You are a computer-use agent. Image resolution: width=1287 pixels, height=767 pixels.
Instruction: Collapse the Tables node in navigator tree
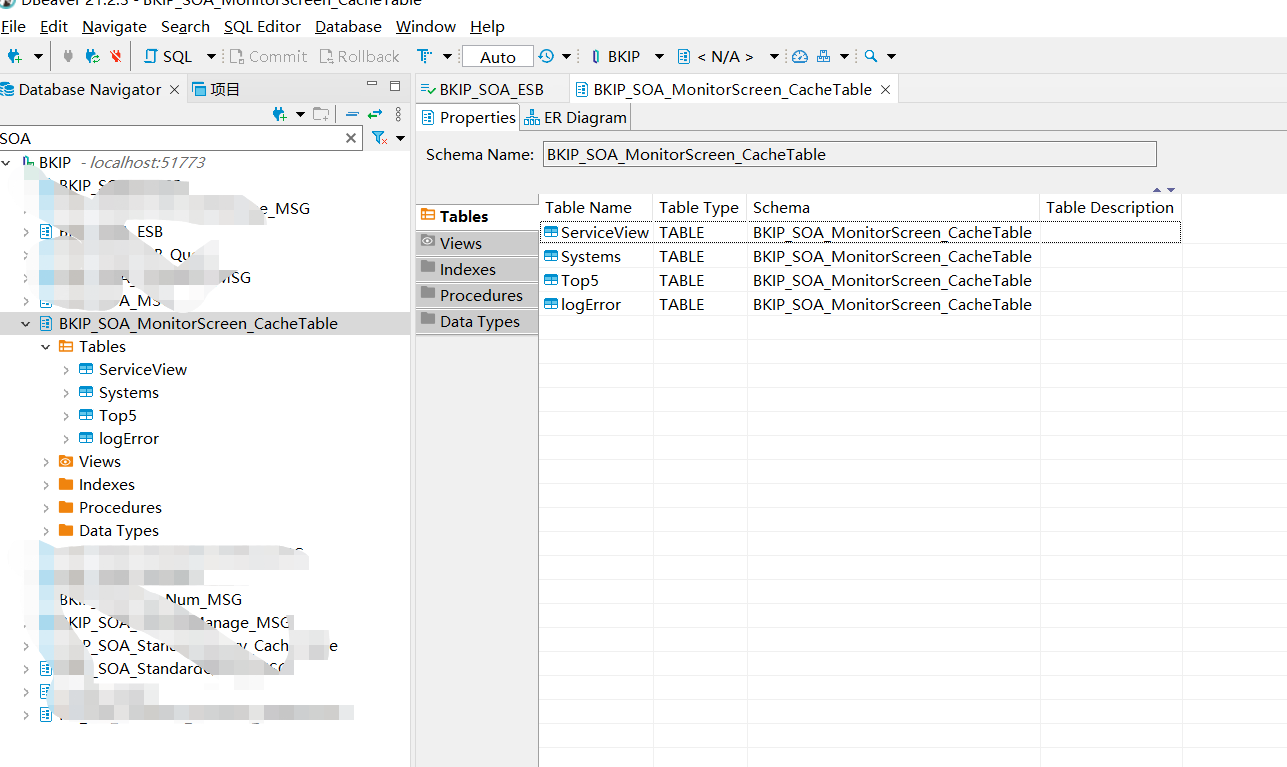46,347
